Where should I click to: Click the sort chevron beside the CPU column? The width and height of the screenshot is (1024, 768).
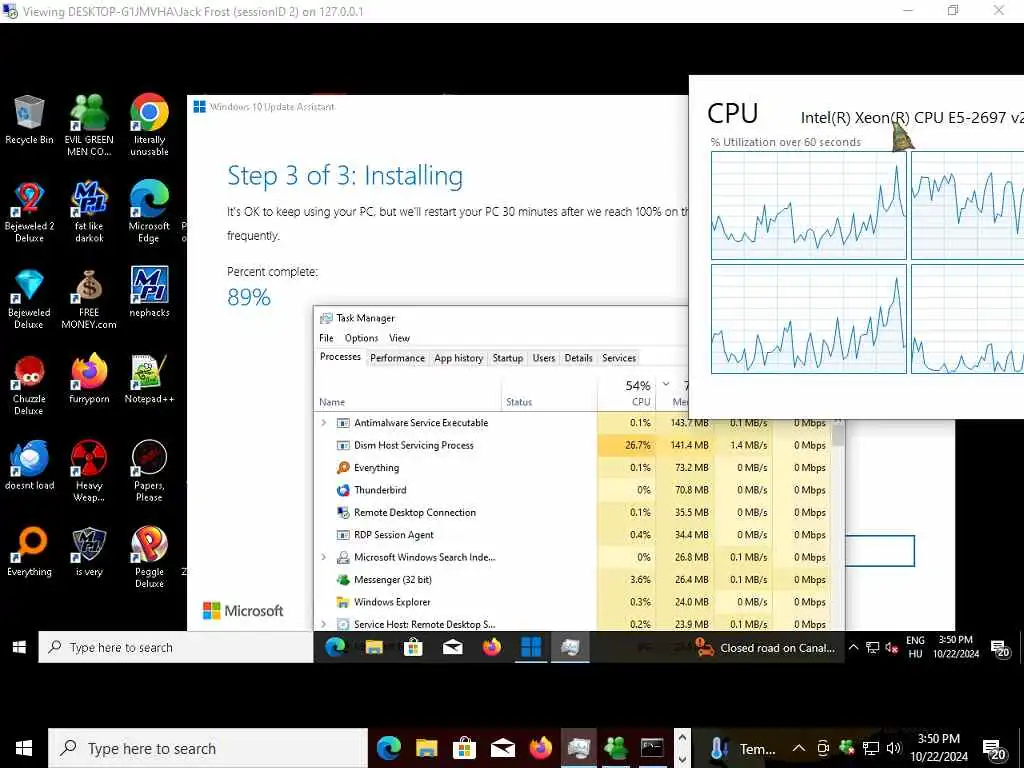pos(665,384)
